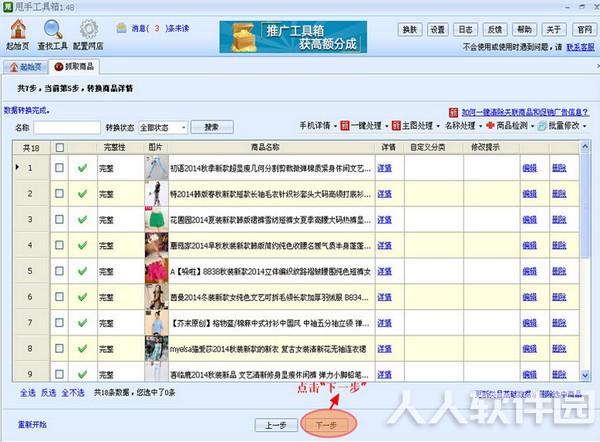The width and height of the screenshot is (600, 442).
Task: Check the checkbox for row 6
Action: coord(59,297)
